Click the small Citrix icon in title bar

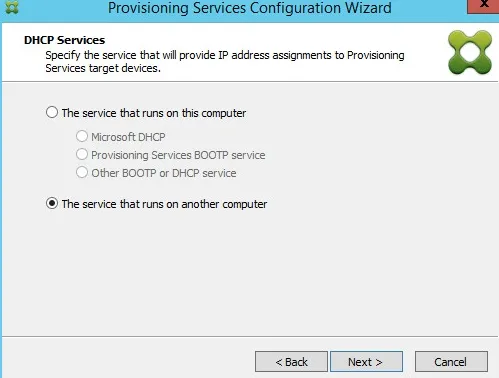click(12, 7)
